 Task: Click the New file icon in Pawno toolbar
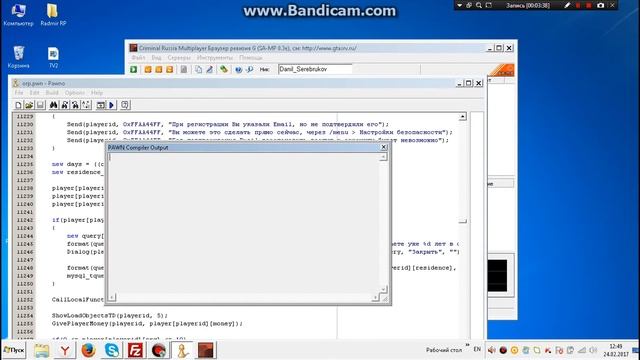[18, 105]
